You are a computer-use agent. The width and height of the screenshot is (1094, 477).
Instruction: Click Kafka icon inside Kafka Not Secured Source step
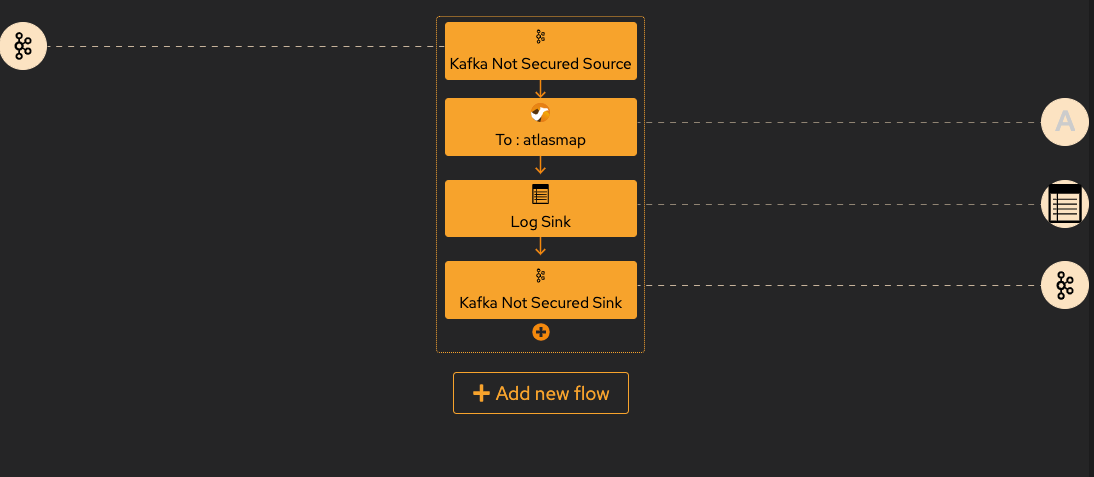[540, 37]
